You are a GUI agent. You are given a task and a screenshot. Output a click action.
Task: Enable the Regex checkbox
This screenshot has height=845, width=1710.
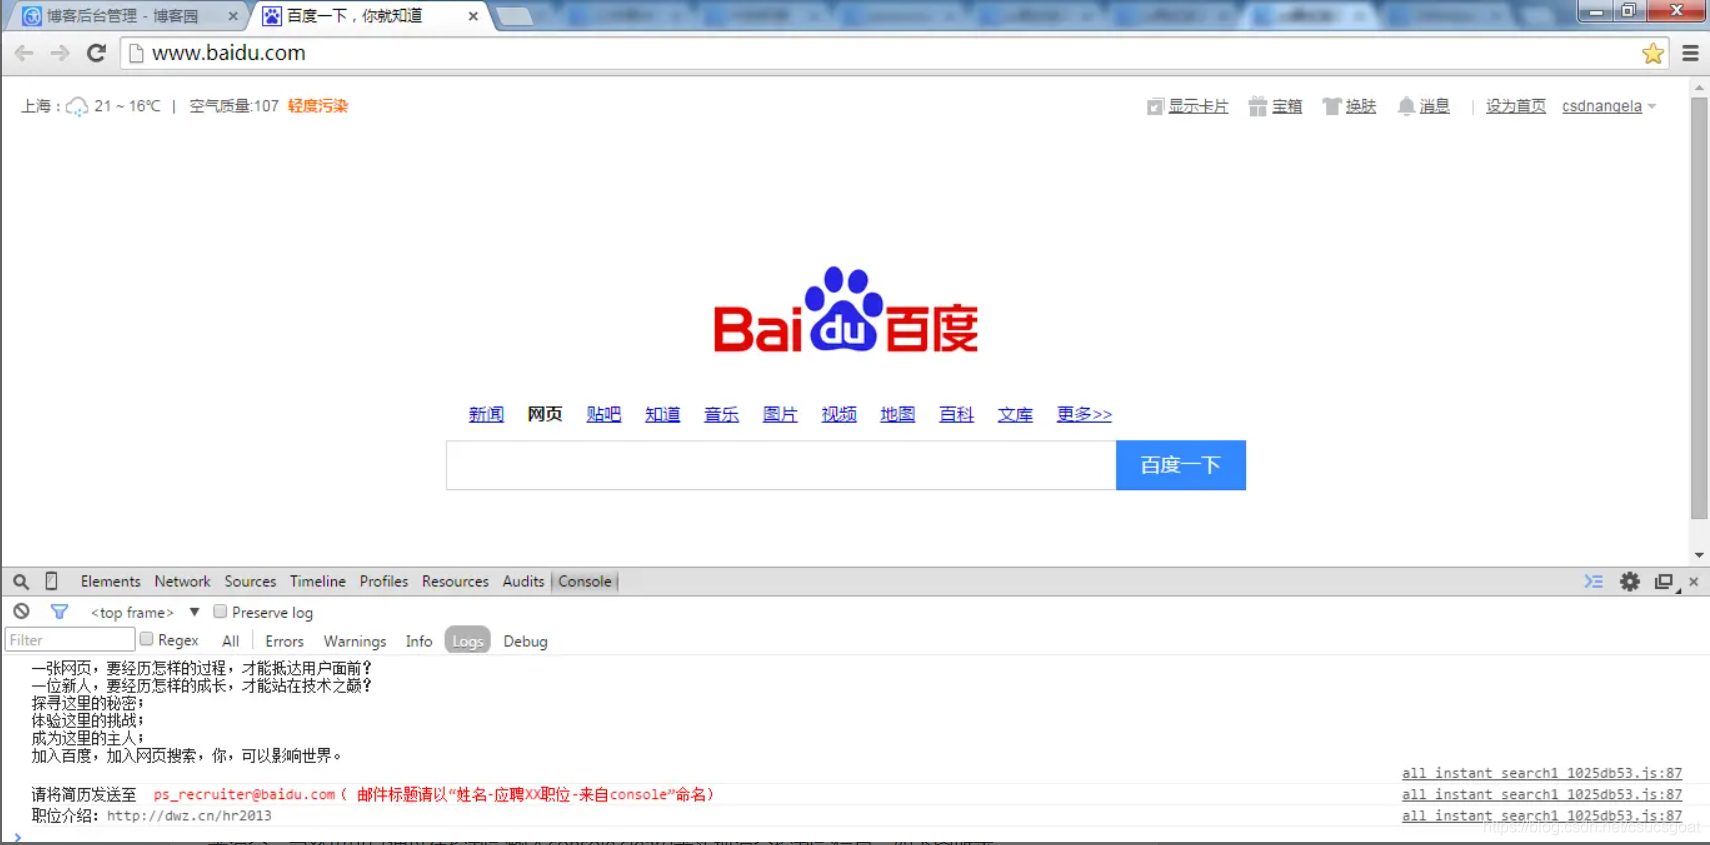tap(147, 639)
